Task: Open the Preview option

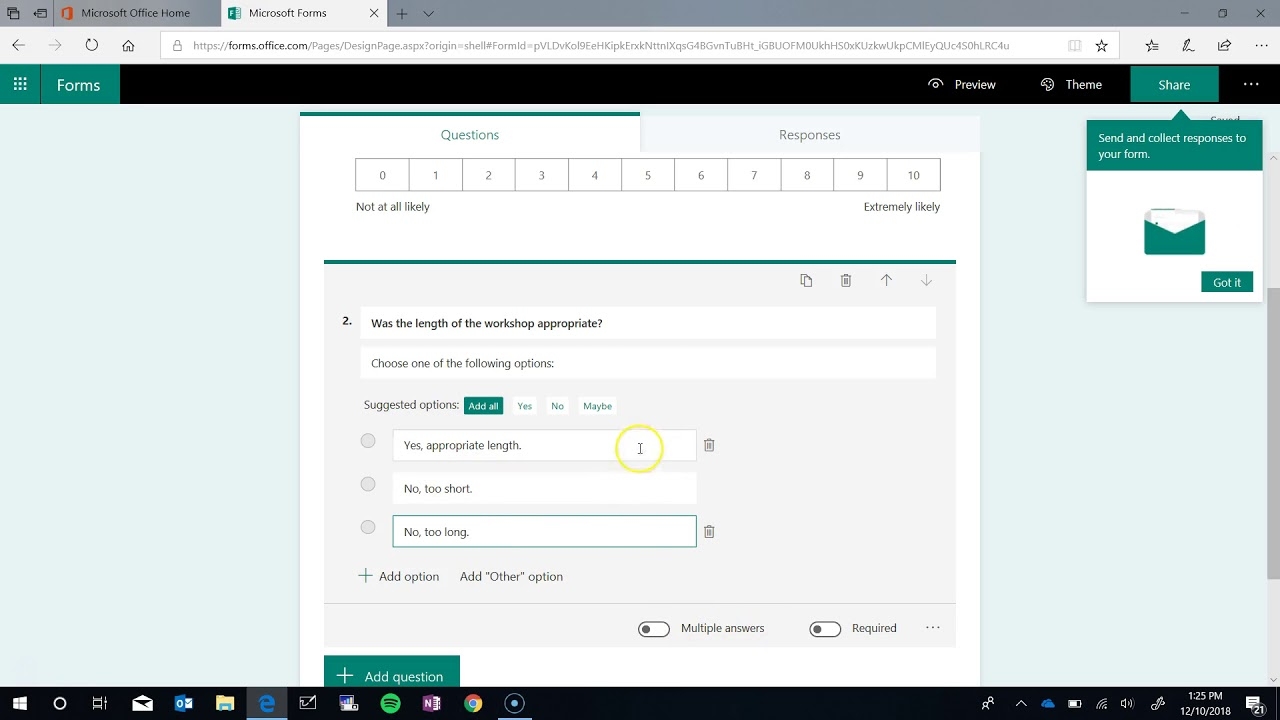Action: point(962,85)
